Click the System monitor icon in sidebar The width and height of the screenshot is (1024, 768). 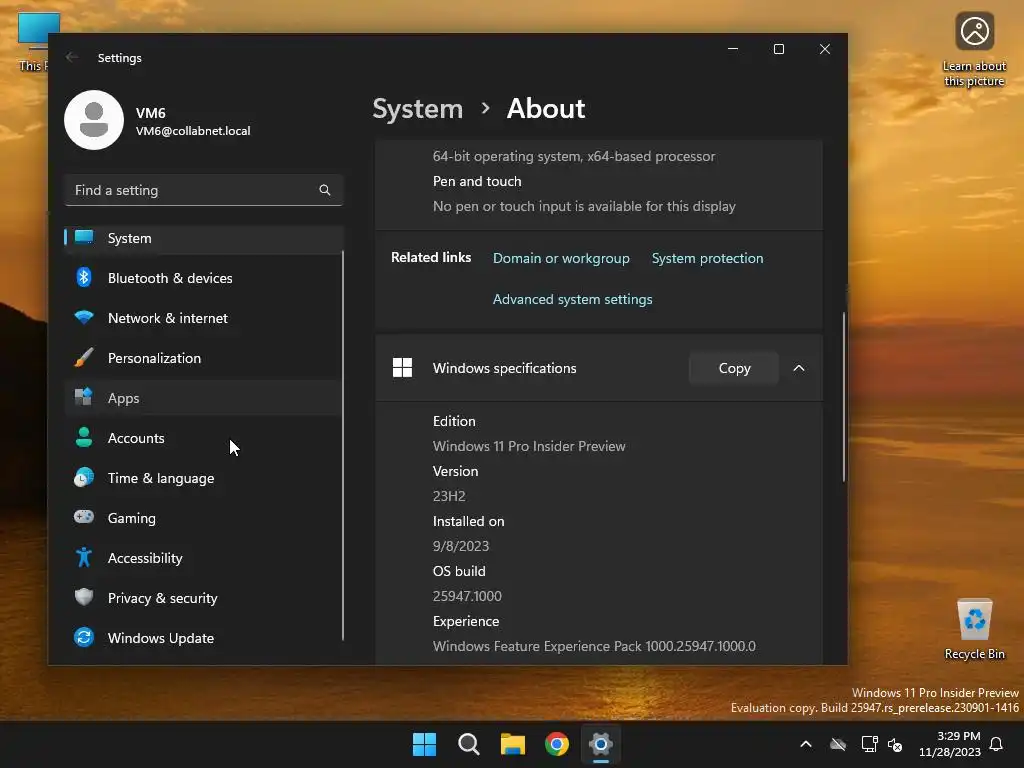click(x=84, y=237)
